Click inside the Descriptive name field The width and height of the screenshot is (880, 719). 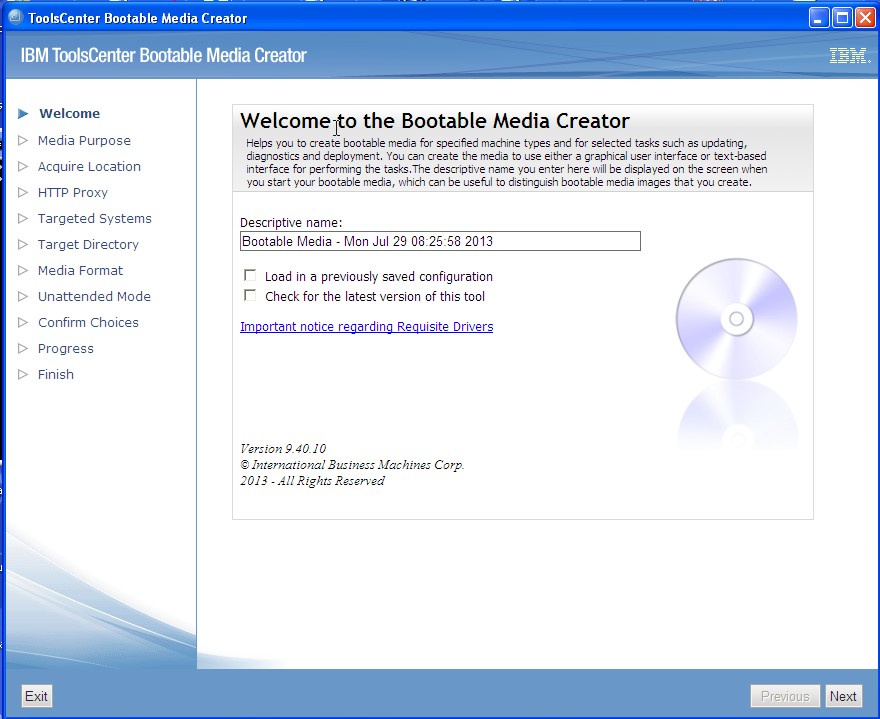click(438, 241)
